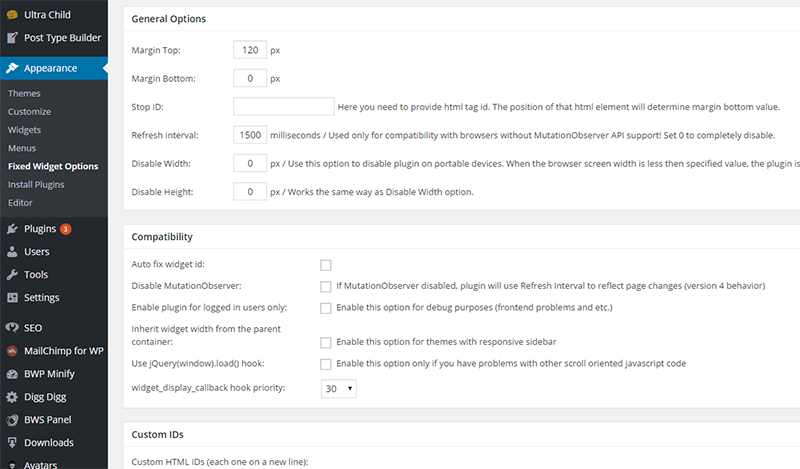Open the SEO menu label

coord(33,328)
